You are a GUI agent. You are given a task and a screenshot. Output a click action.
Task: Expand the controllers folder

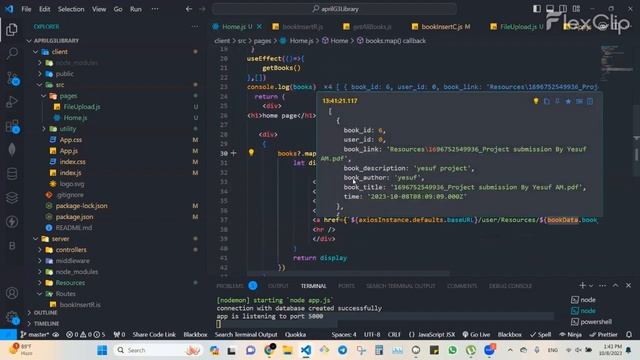click(40, 250)
